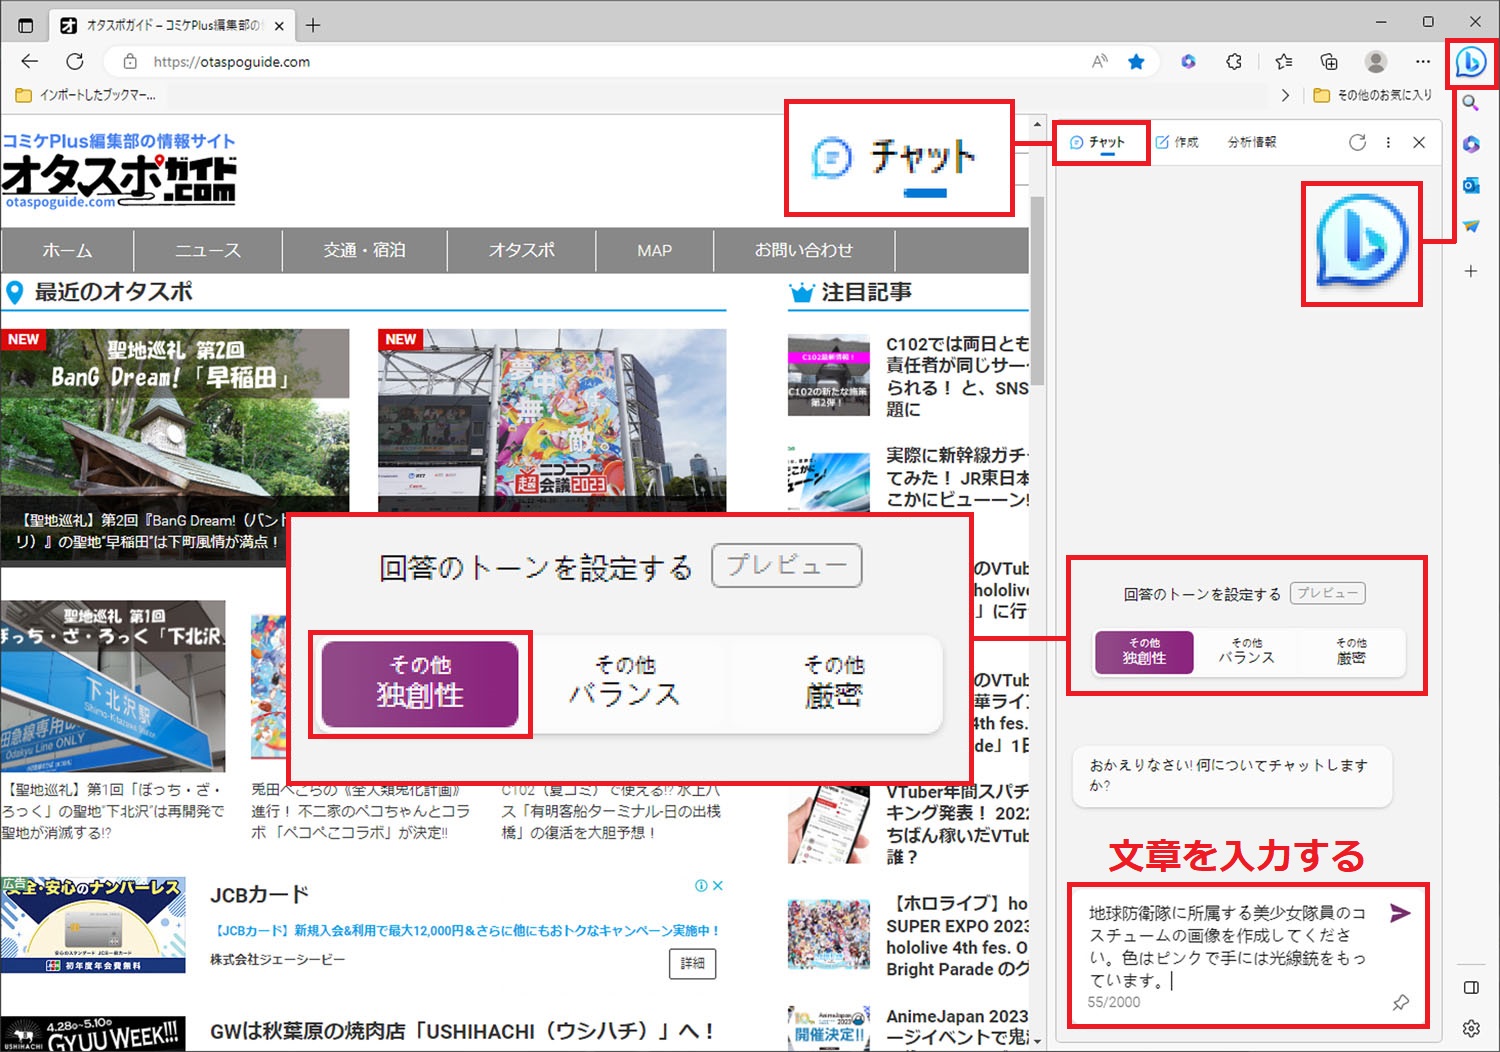Select the 厳密 (Precise) tone
The width and height of the screenshot is (1500, 1052).
[x=1351, y=652]
